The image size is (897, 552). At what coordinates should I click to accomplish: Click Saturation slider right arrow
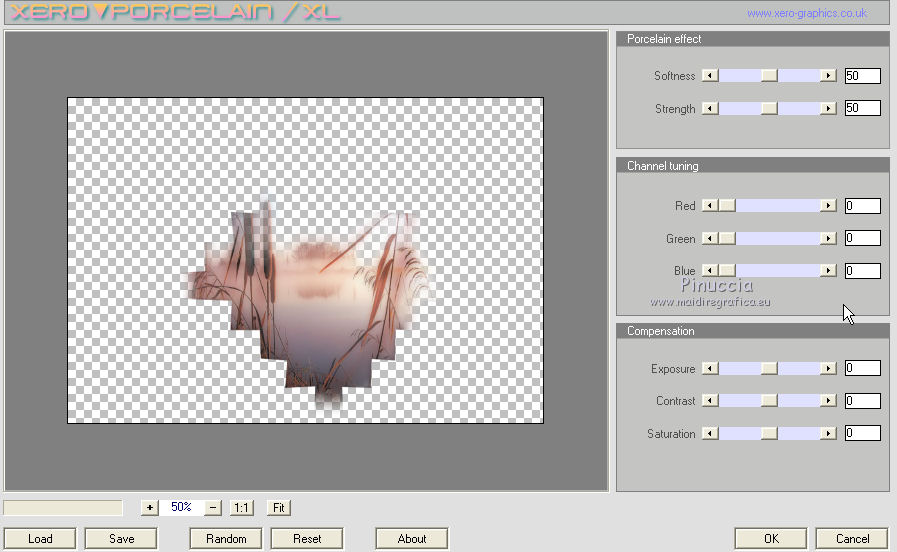pos(827,434)
